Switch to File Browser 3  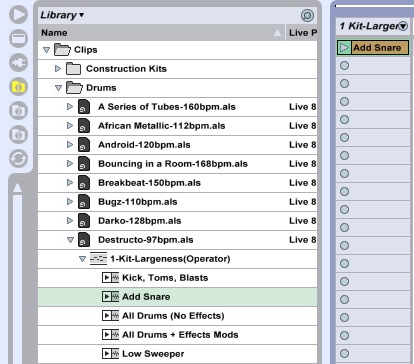pyautogui.click(x=18, y=135)
